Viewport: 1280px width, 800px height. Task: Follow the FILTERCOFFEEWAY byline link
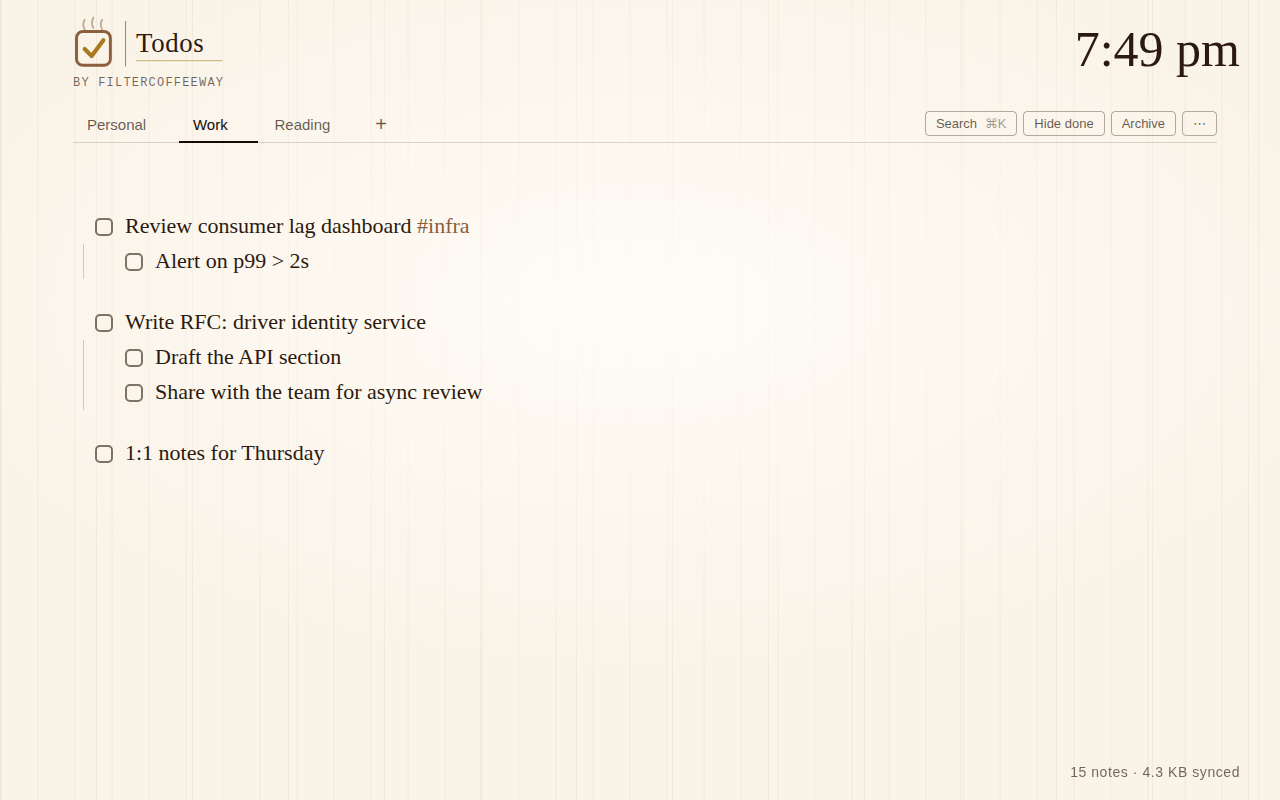coord(161,82)
